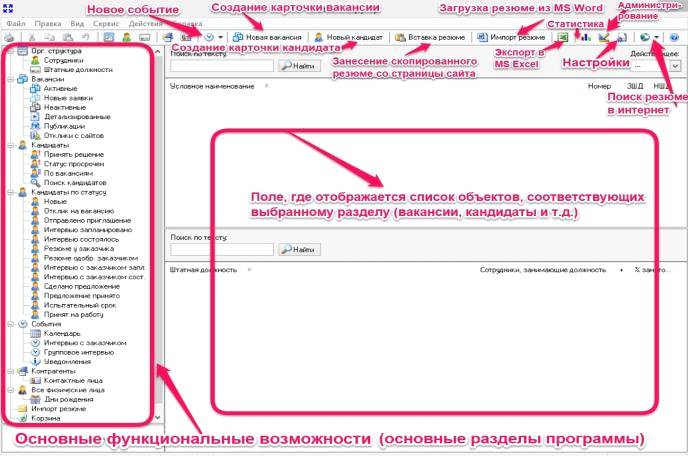Viewport: 688px width, 456px height.
Task: Click the administration icon next to statistics
Action: click(604, 38)
